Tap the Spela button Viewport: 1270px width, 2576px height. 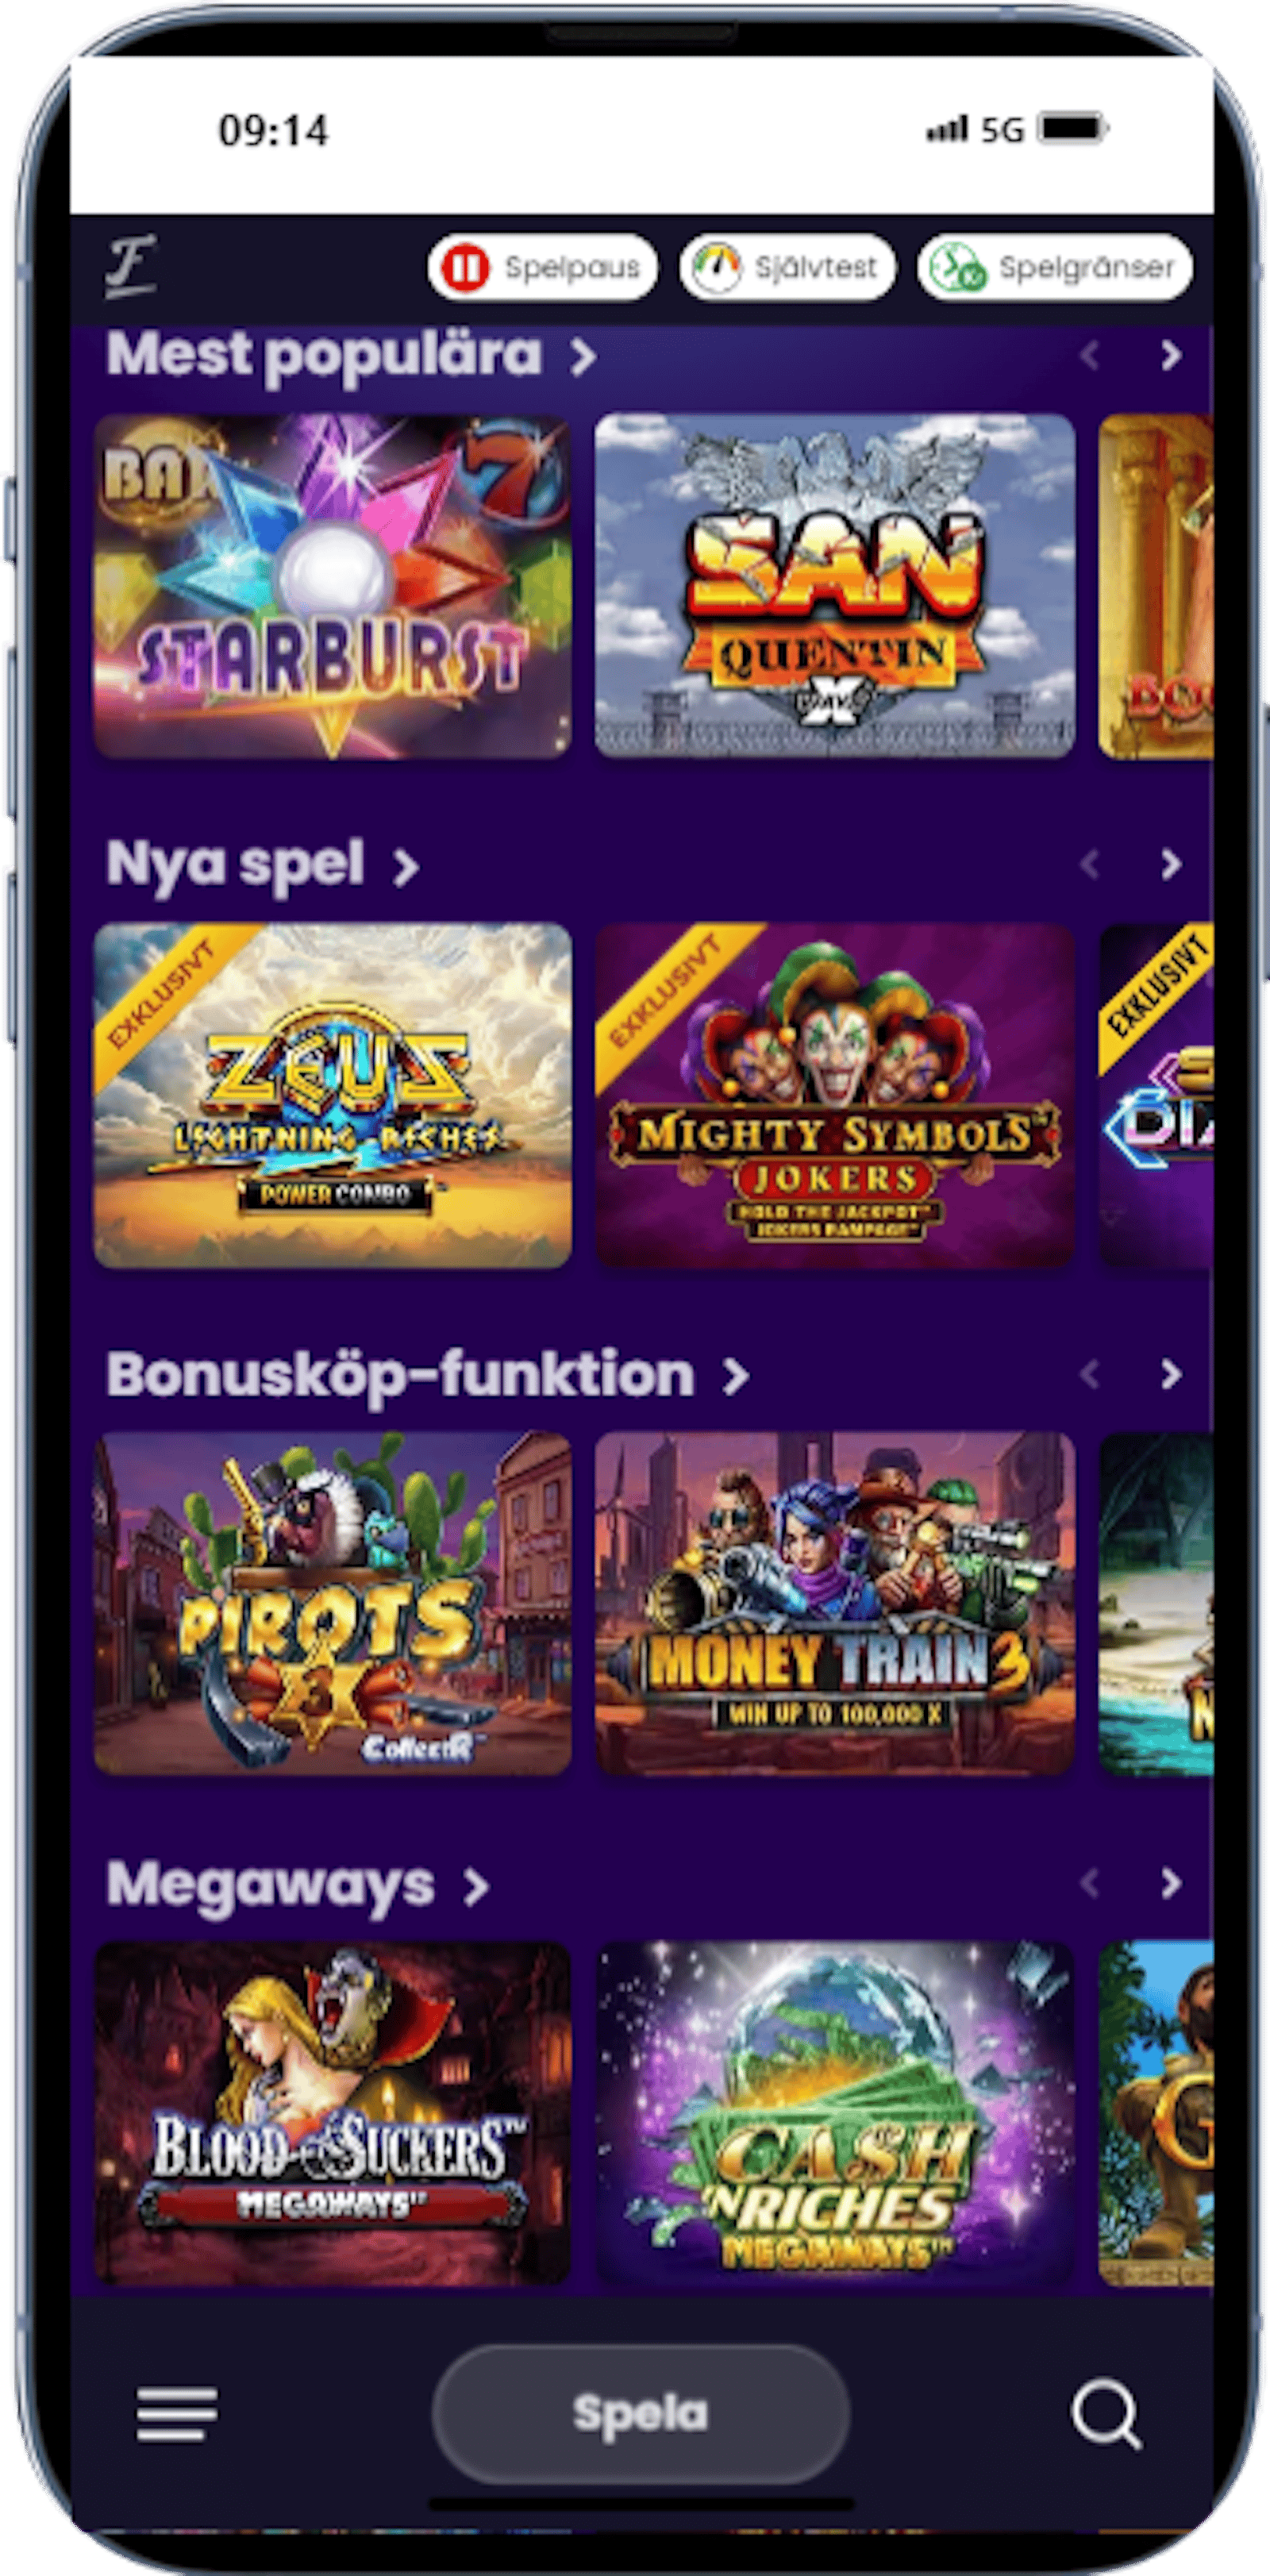point(640,2414)
